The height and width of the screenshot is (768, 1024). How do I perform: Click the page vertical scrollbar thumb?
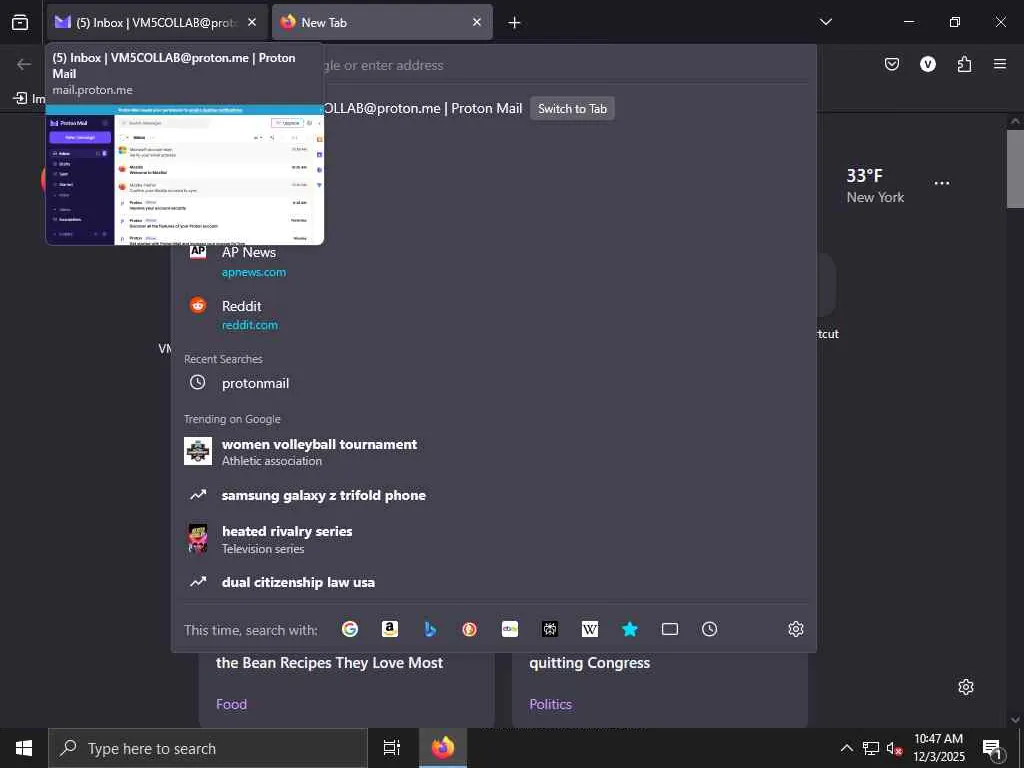pos(1015,168)
